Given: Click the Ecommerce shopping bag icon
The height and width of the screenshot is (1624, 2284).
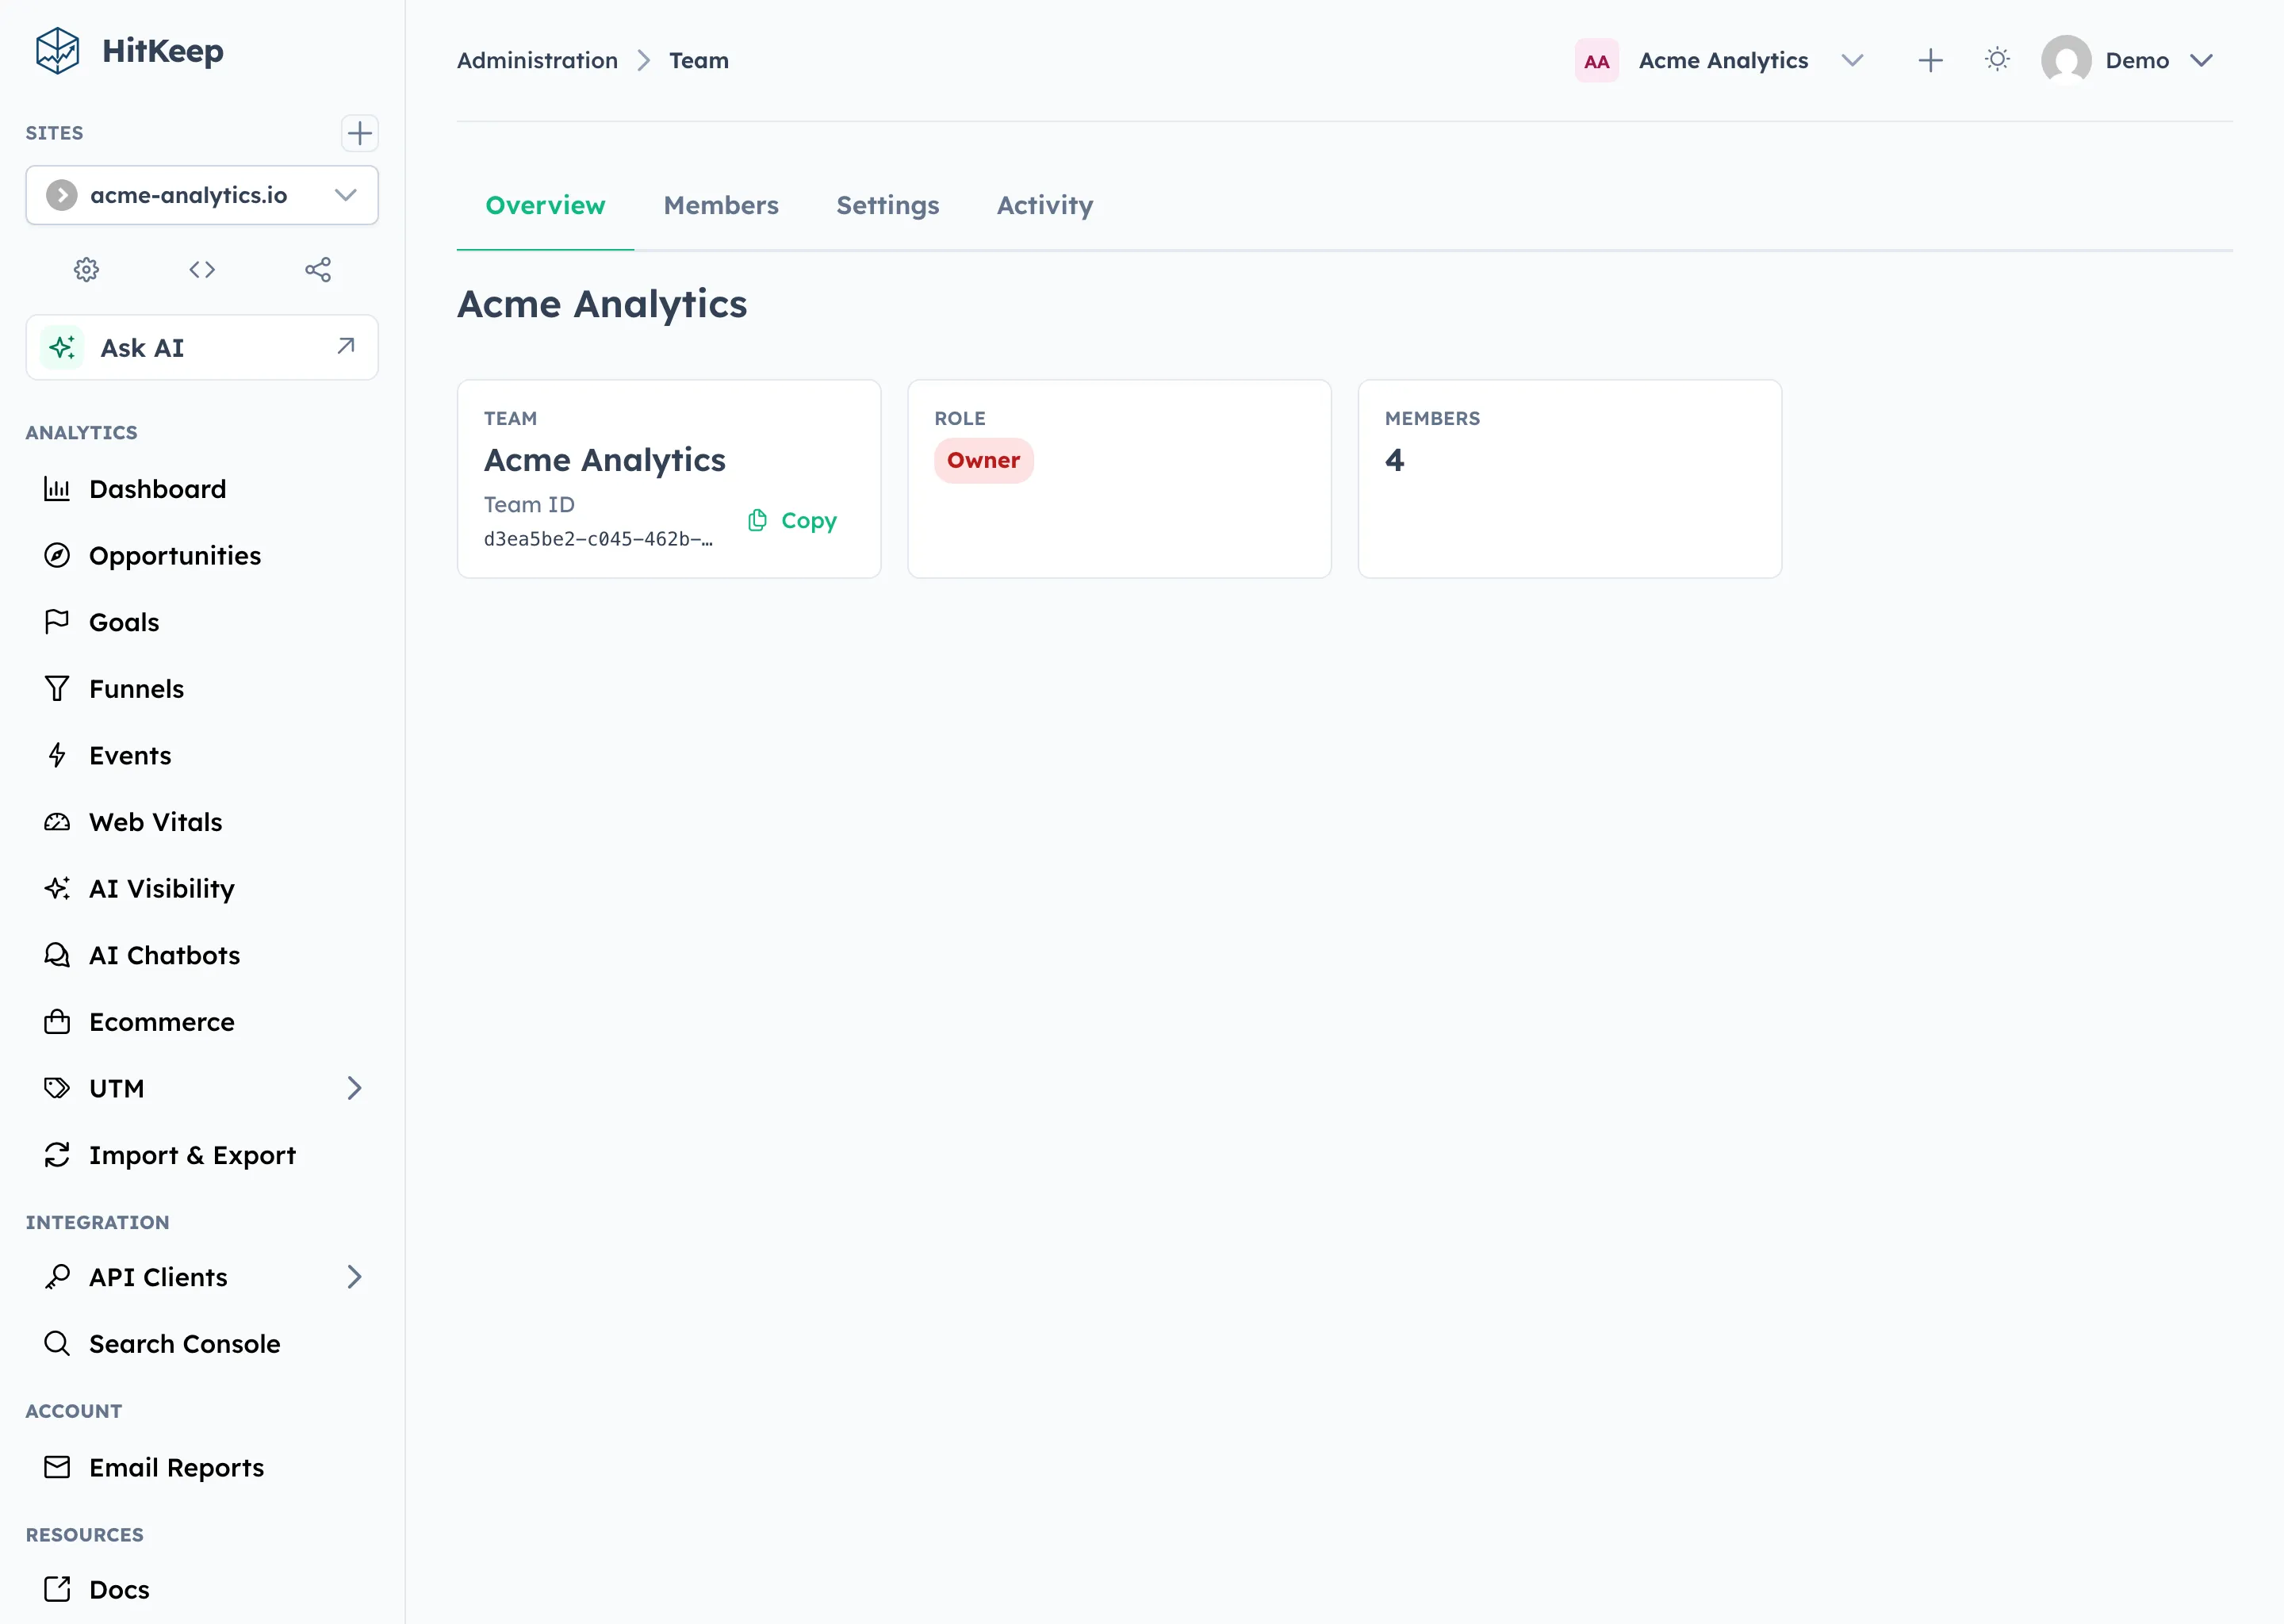Looking at the screenshot, I should 57,1022.
